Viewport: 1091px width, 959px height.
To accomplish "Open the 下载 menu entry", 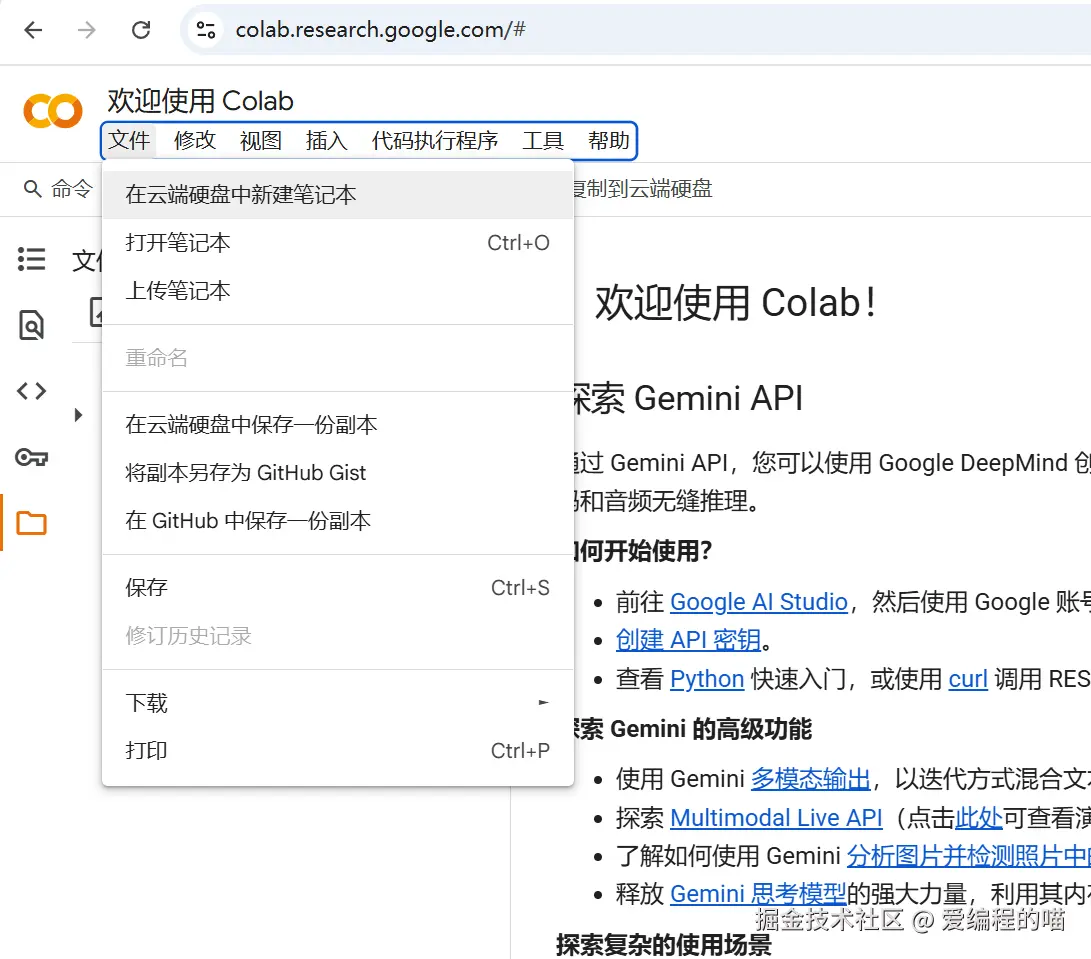I will tap(337, 703).
